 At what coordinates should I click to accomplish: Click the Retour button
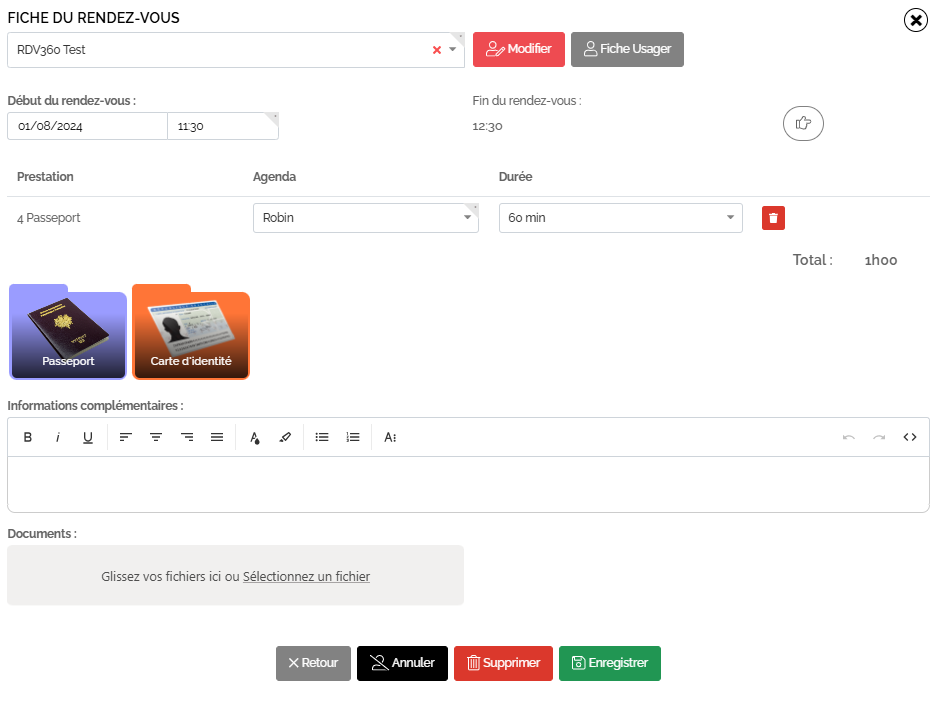tap(313, 663)
